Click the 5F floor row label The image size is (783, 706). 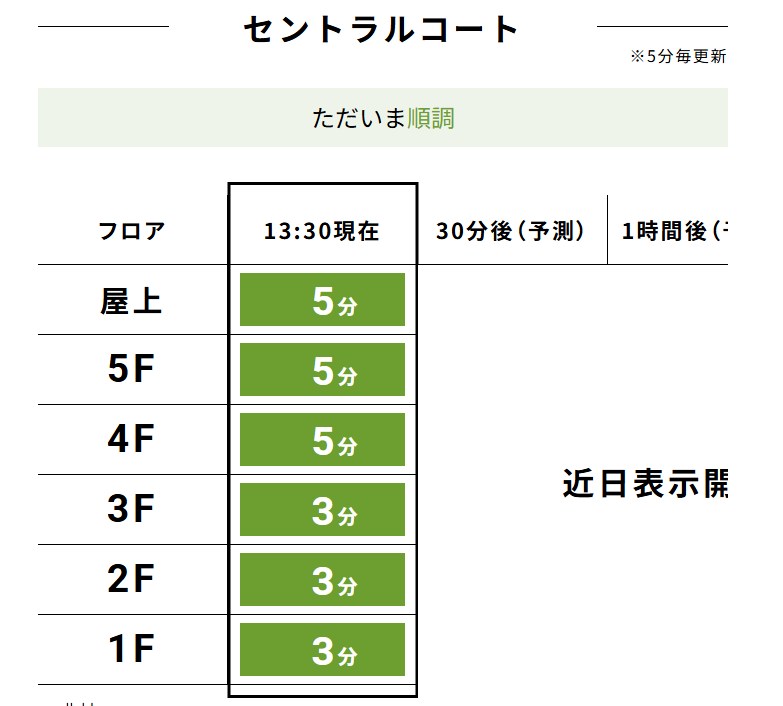[x=132, y=370]
